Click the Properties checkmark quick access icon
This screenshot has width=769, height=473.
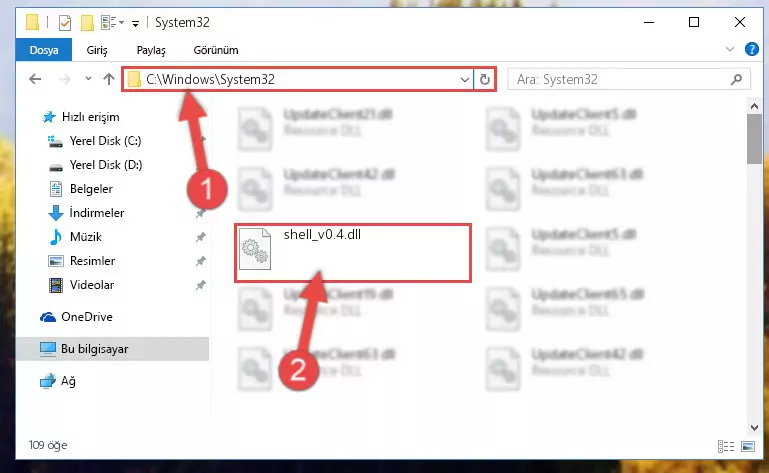[x=65, y=23]
